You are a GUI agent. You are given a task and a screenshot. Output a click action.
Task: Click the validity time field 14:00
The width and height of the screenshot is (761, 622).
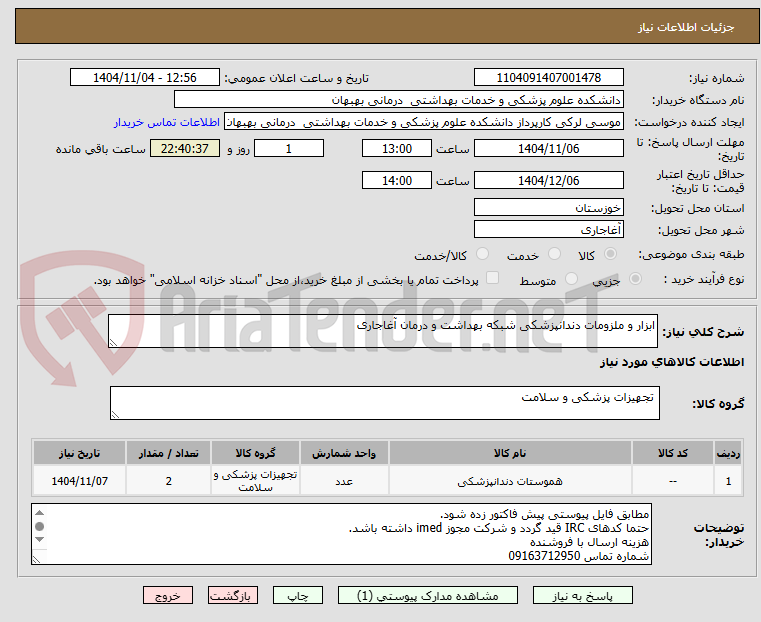(x=397, y=180)
